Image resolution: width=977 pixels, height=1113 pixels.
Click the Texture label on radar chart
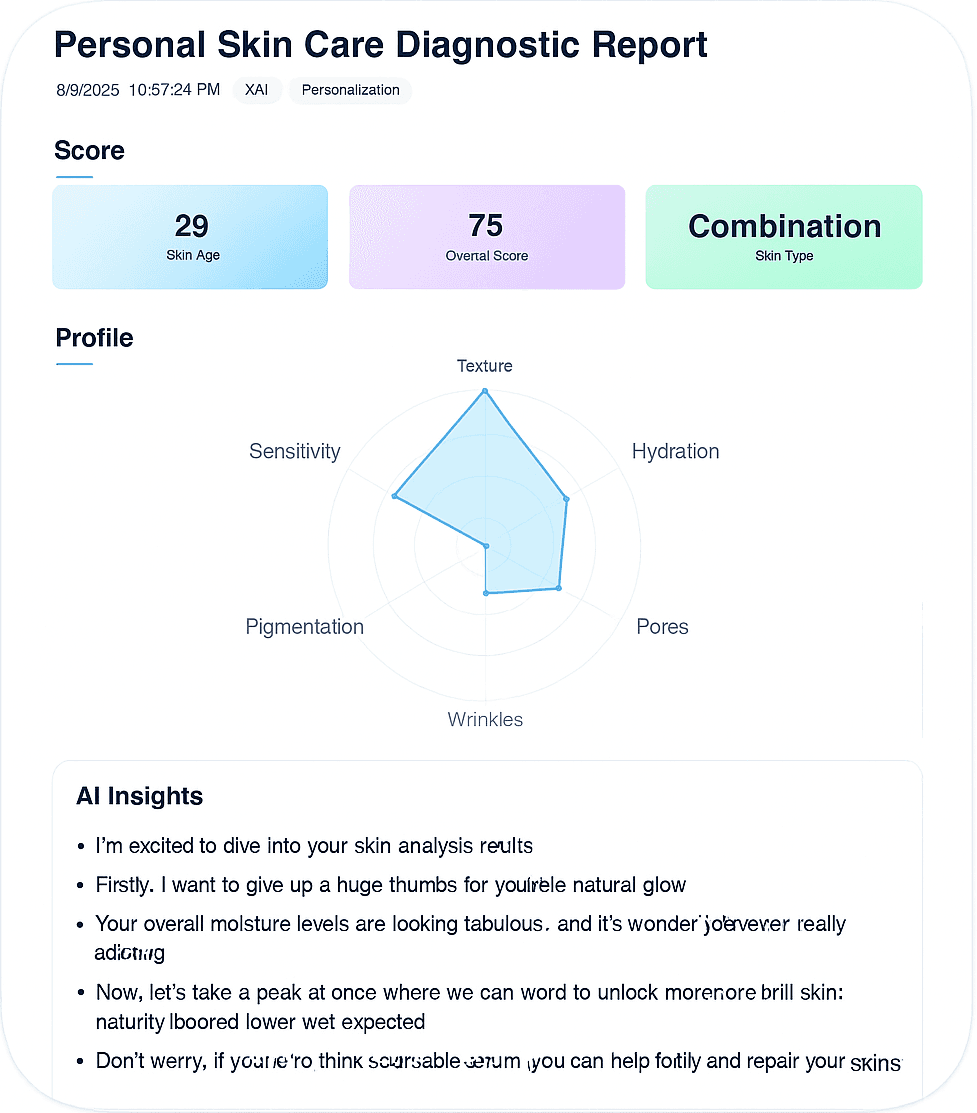(484, 366)
